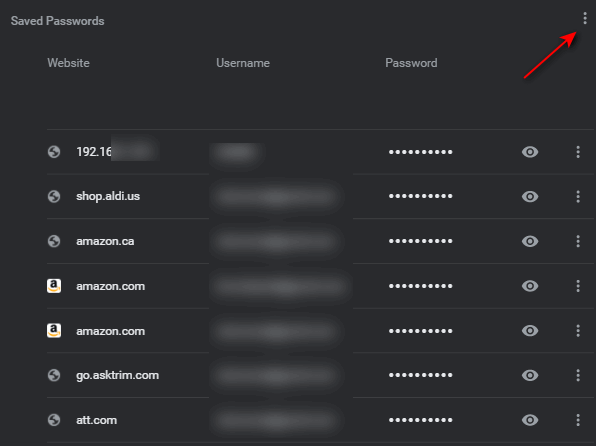596x446 pixels.
Task: Open more actions for shop.aldi.us
Action: [x=578, y=197]
